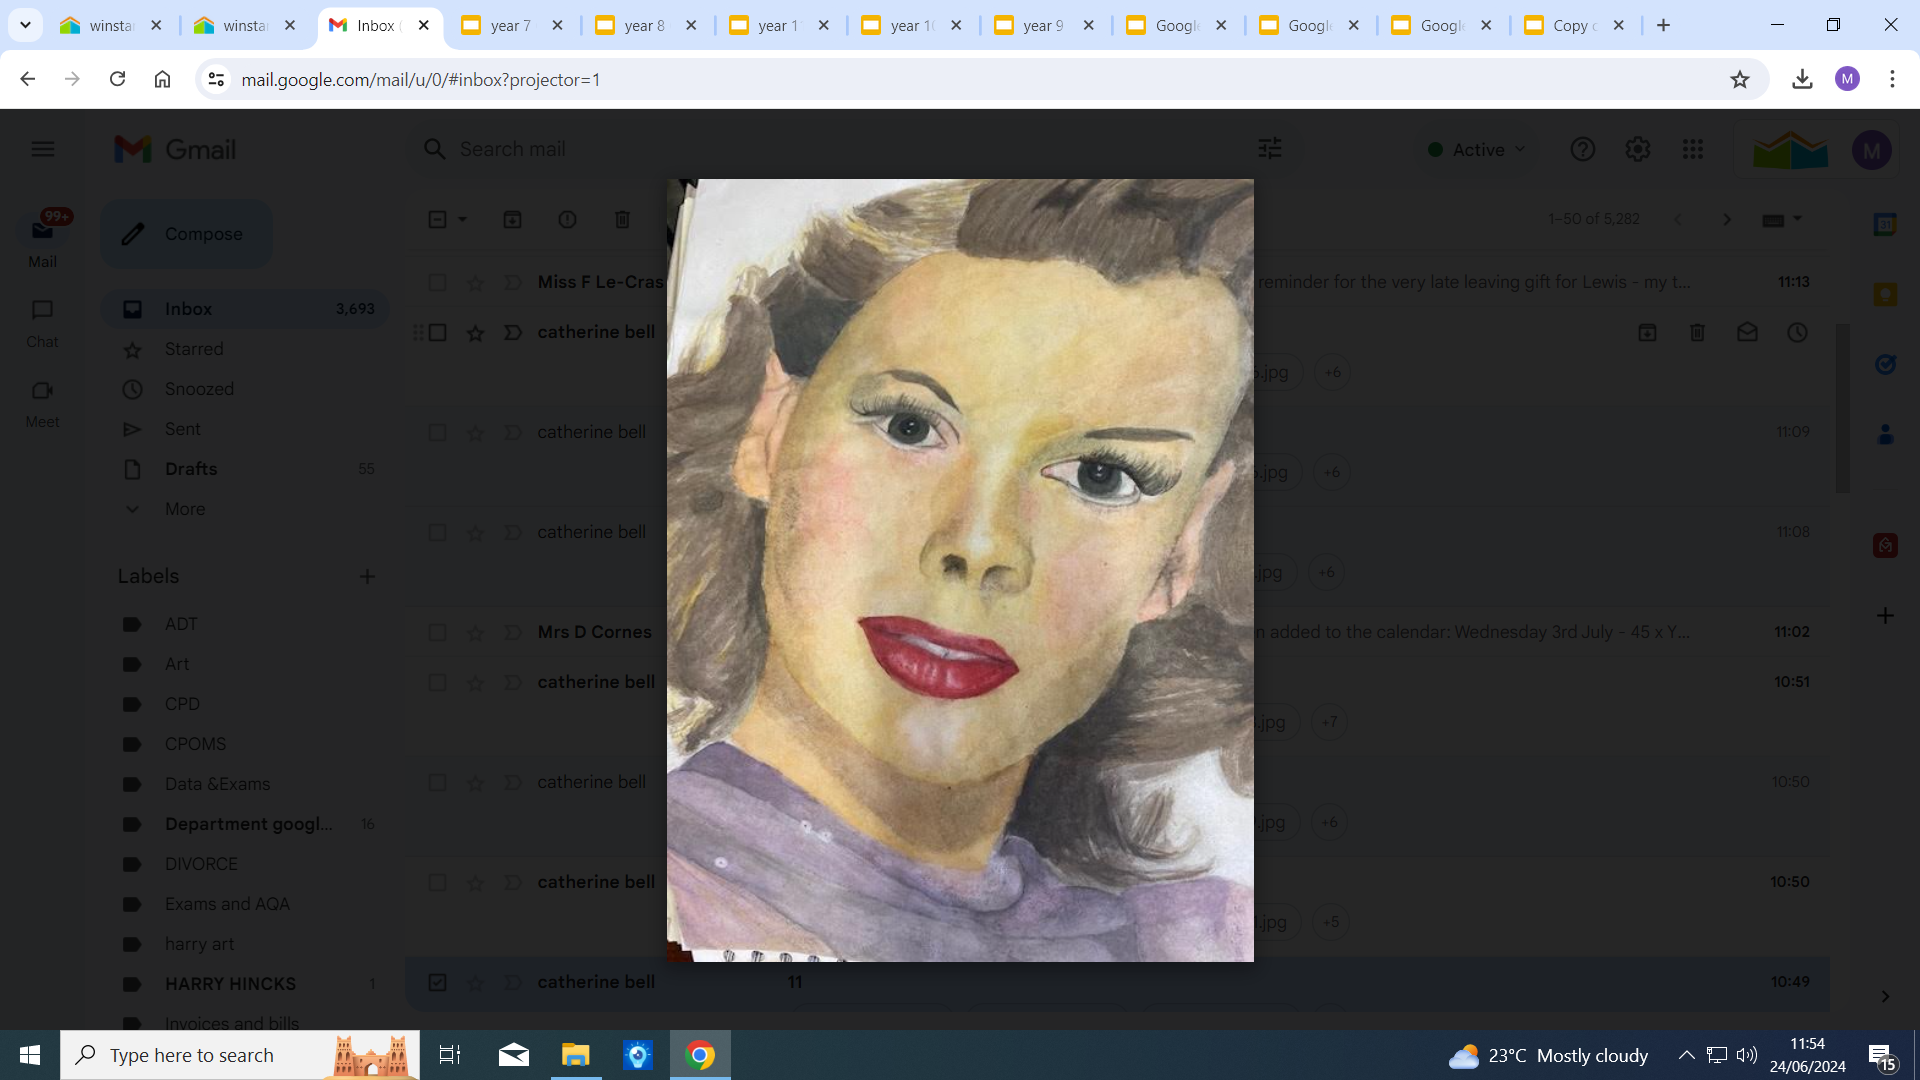
Task: Click the Compose button
Action: click(186, 234)
